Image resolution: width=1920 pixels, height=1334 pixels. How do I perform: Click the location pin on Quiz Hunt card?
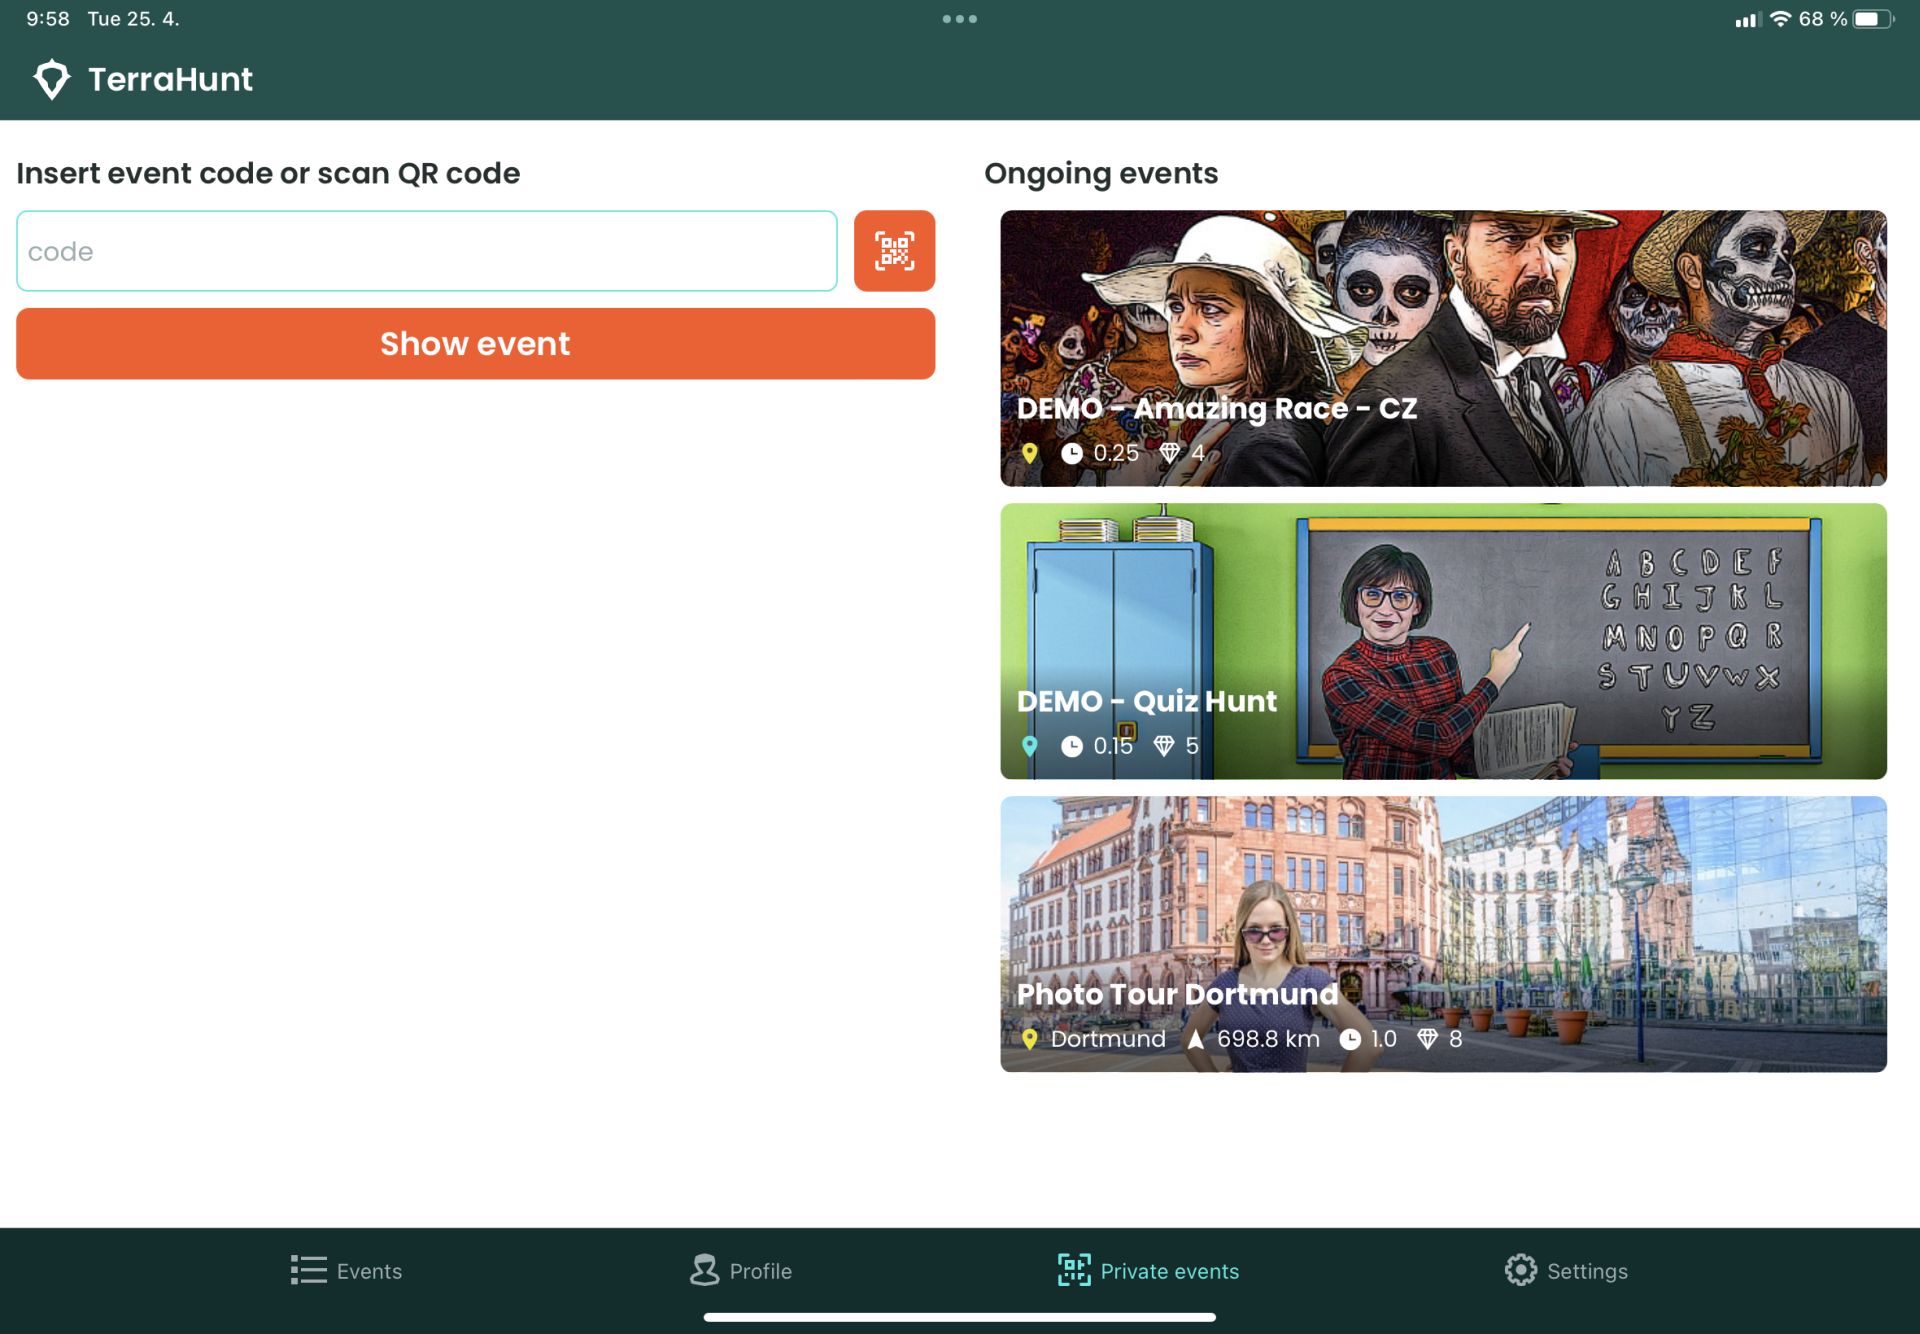[x=1029, y=746]
